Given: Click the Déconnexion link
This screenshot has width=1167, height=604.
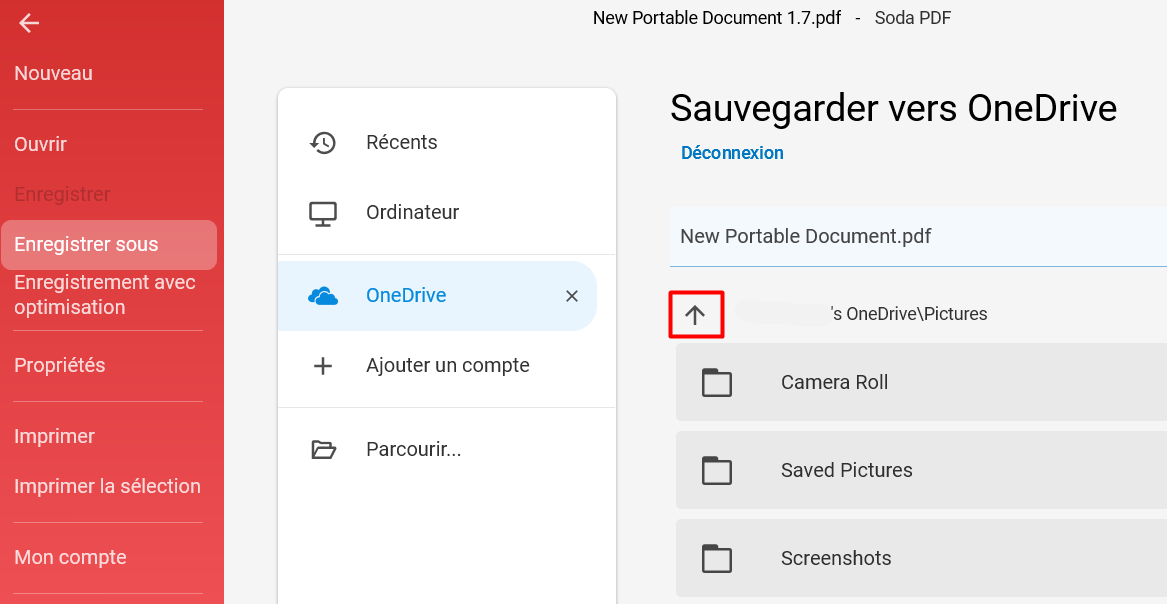Looking at the screenshot, I should pyautogui.click(x=732, y=153).
